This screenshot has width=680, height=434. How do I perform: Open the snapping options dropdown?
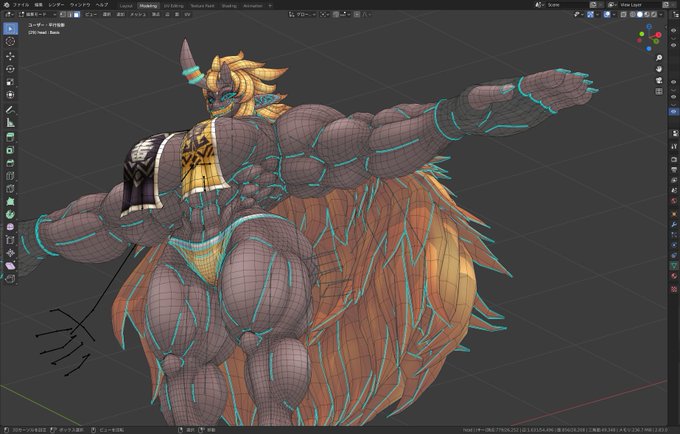(x=345, y=14)
